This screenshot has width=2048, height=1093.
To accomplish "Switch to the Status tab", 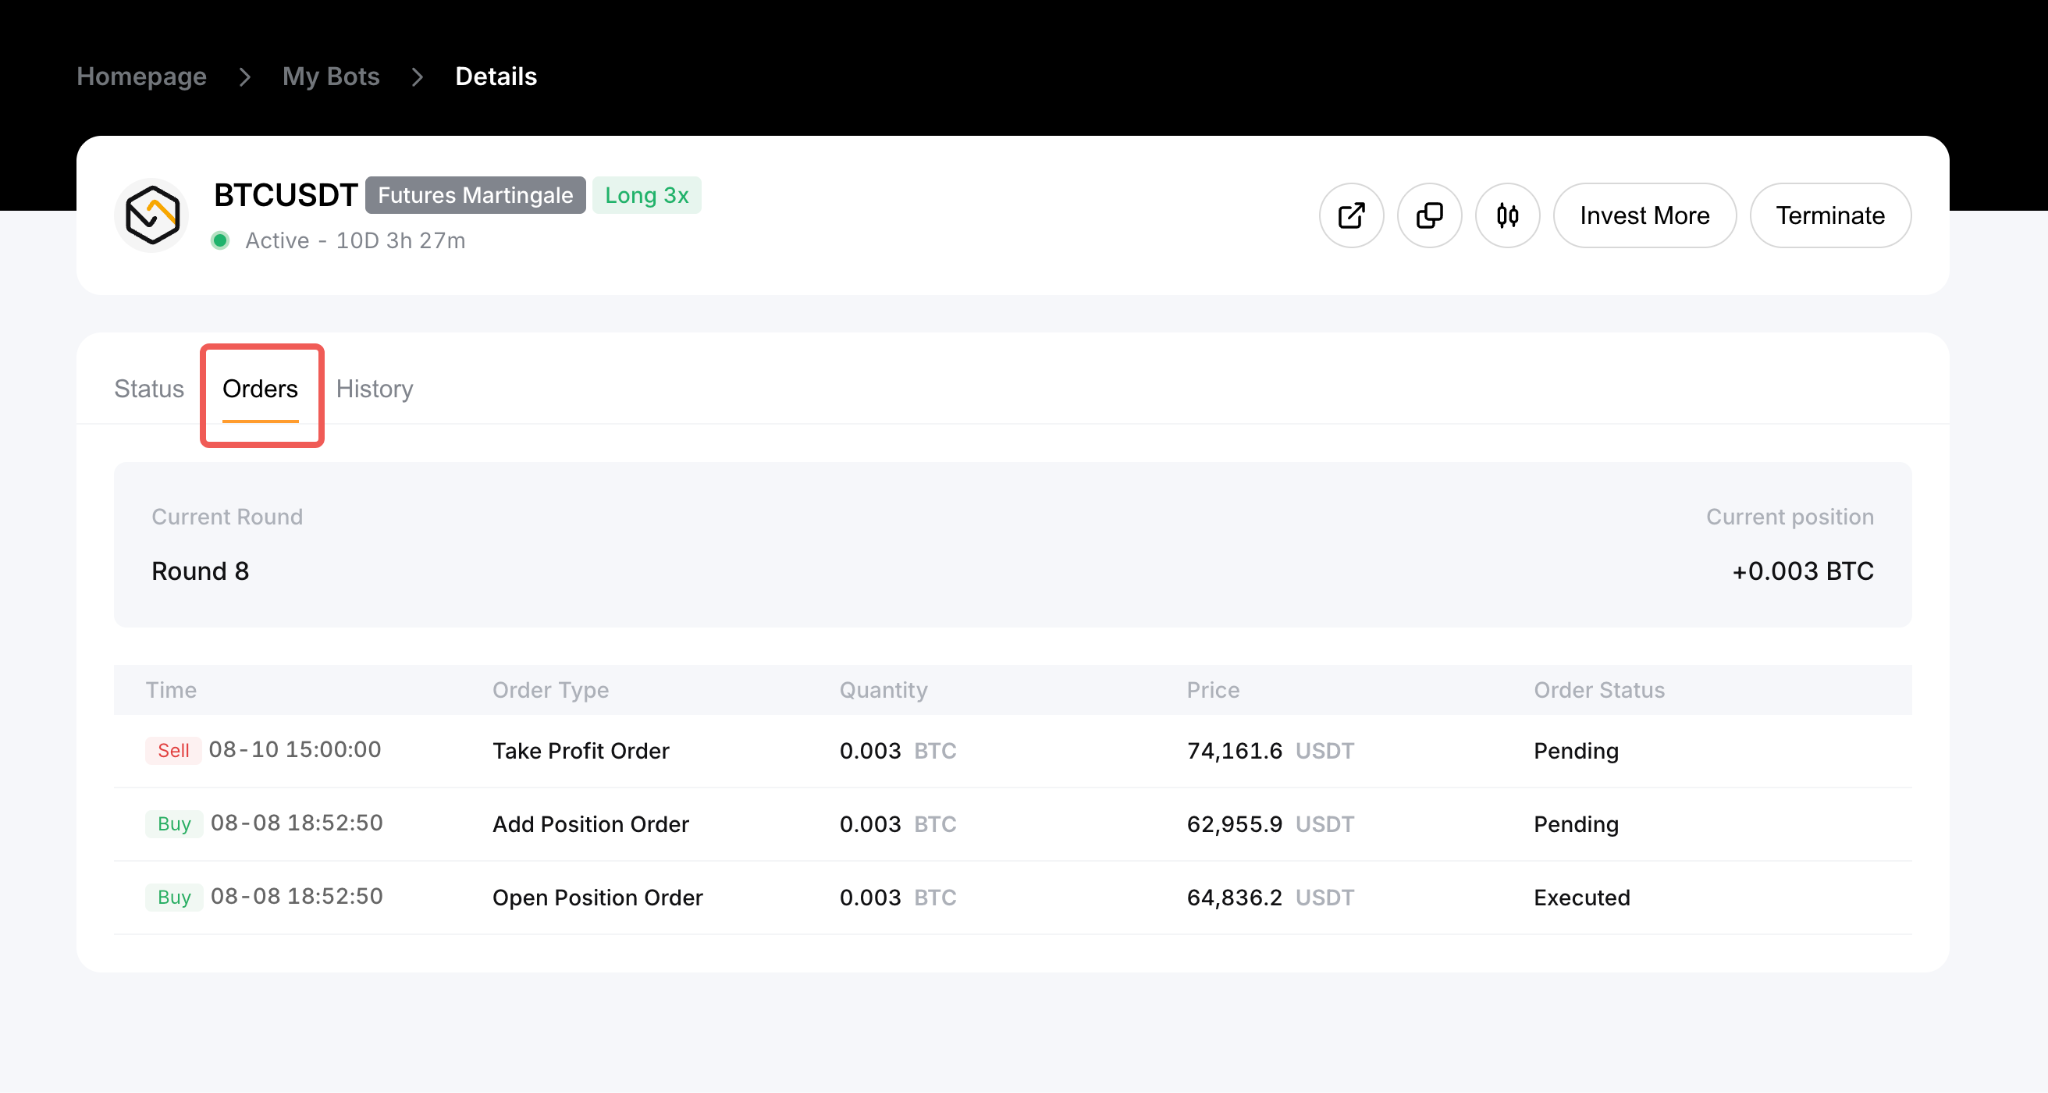I will coord(149,389).
